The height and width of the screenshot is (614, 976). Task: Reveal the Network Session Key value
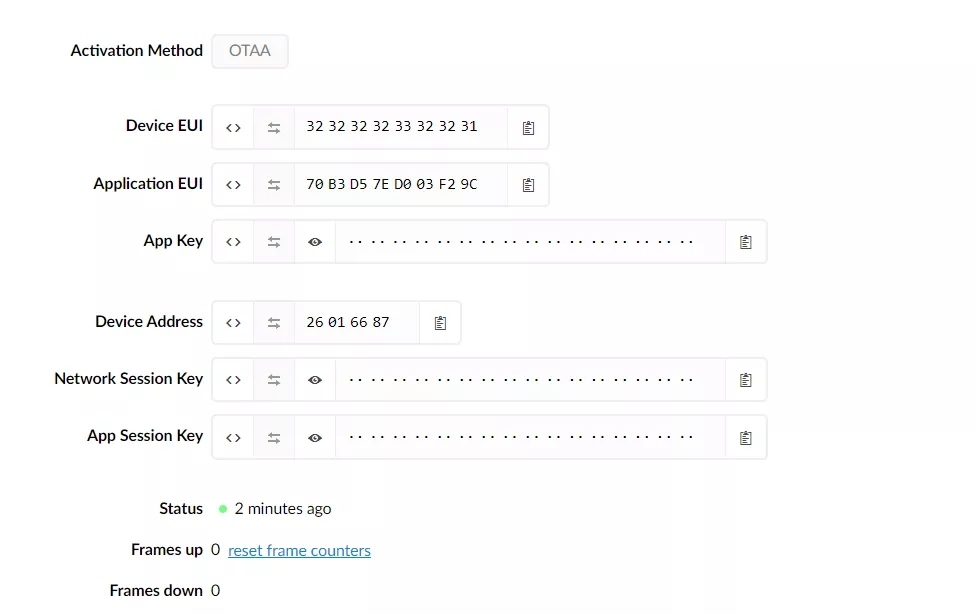pos(315,380)
